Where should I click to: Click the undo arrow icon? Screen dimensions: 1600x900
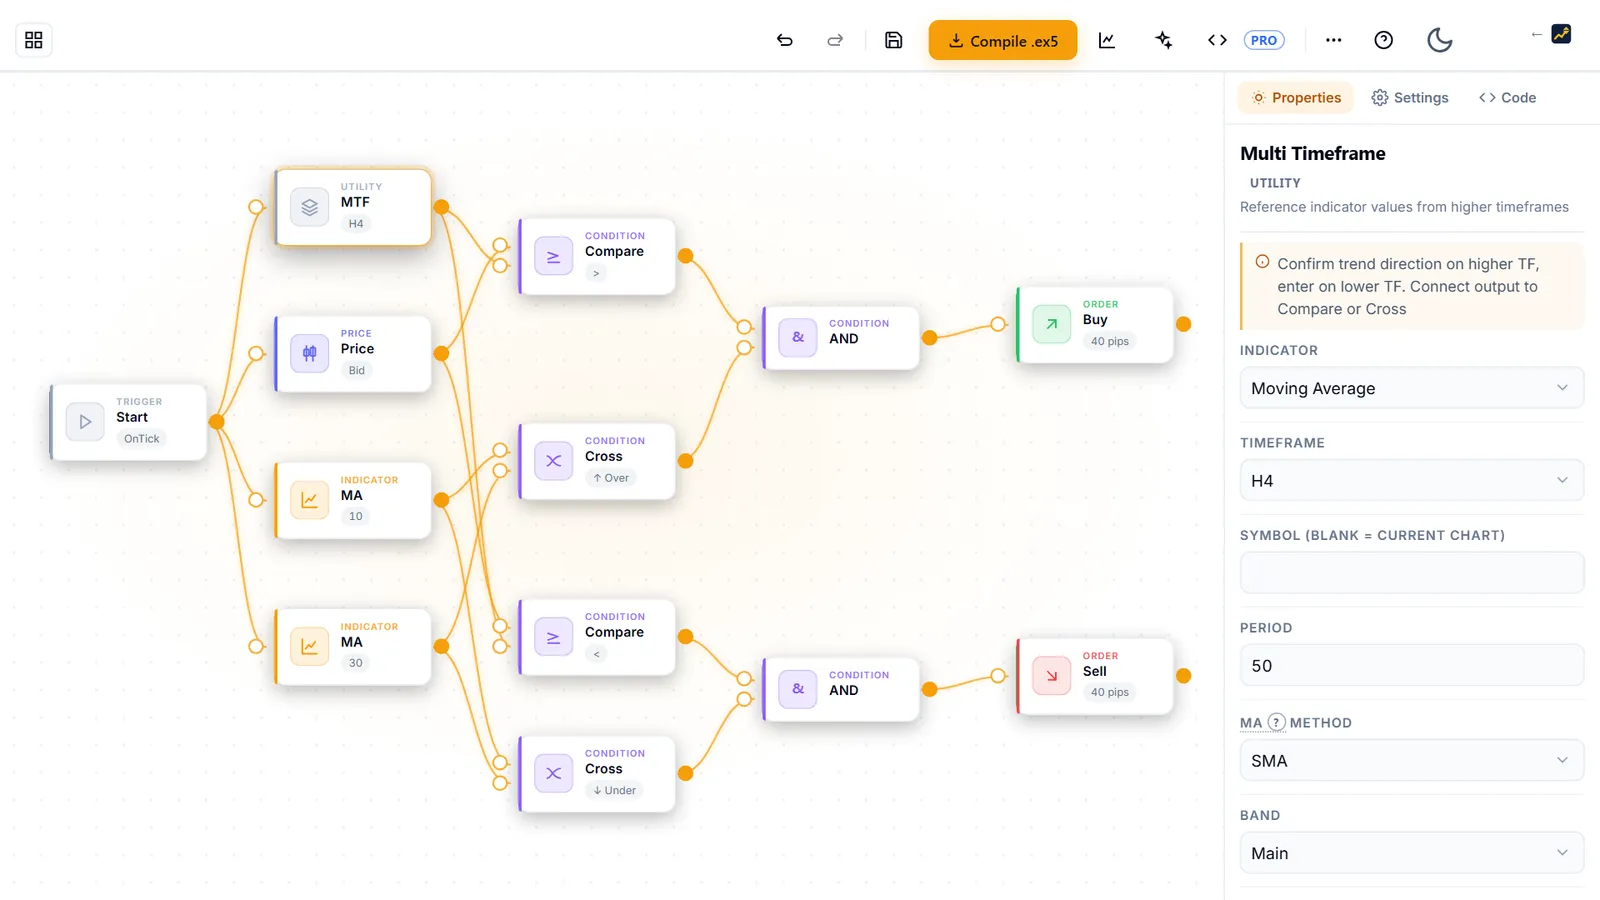click(785, 40)
